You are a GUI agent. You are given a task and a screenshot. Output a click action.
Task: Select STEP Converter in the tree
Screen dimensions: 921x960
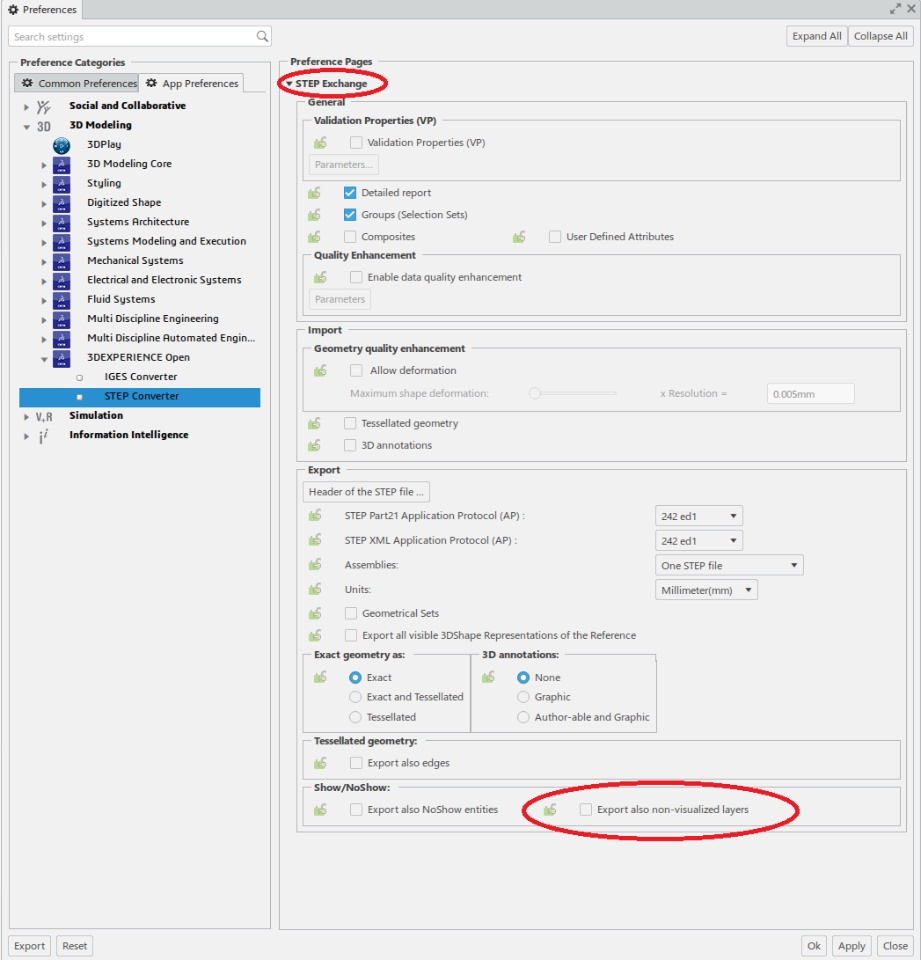(141, 396)
